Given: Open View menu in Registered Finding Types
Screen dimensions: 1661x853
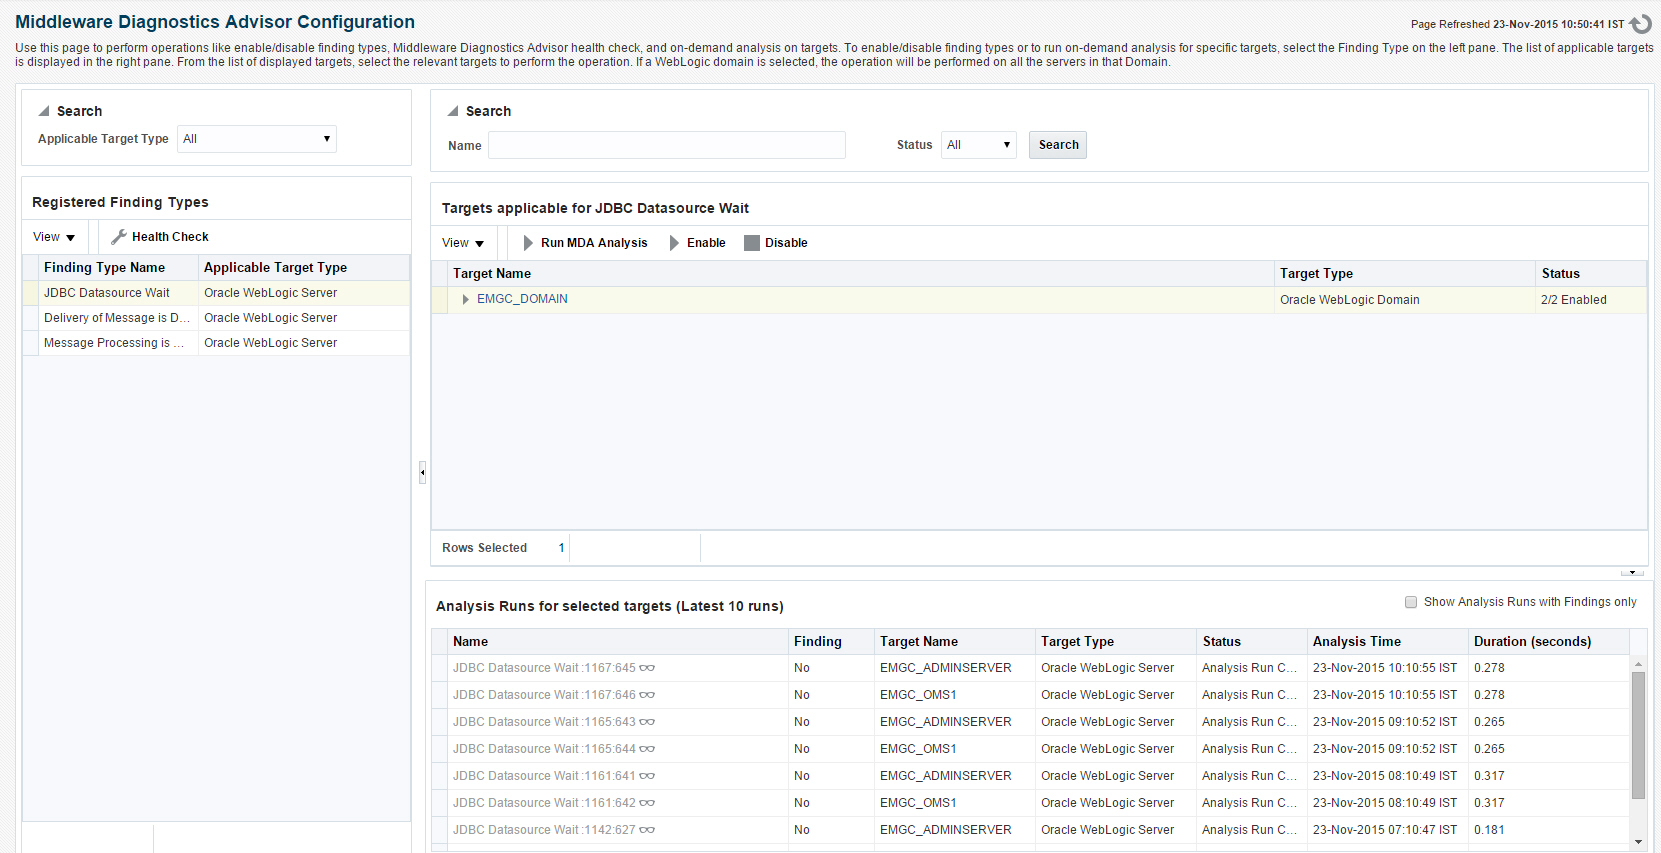Looking at the screenshot, I should click(x=54, y=237).
